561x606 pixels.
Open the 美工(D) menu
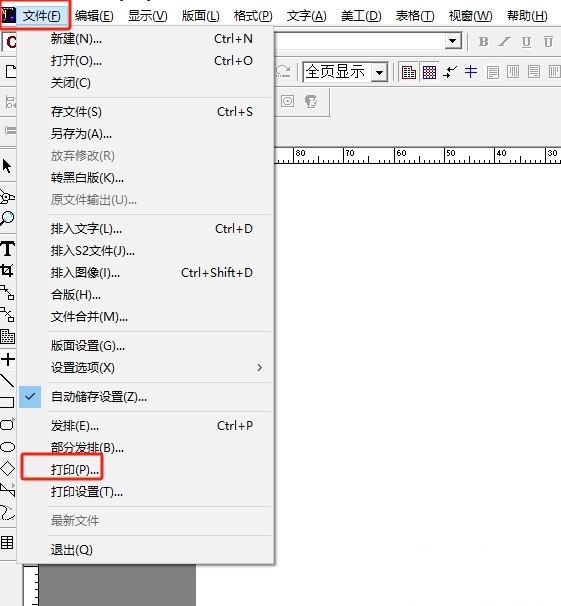[x=361, y=16]
